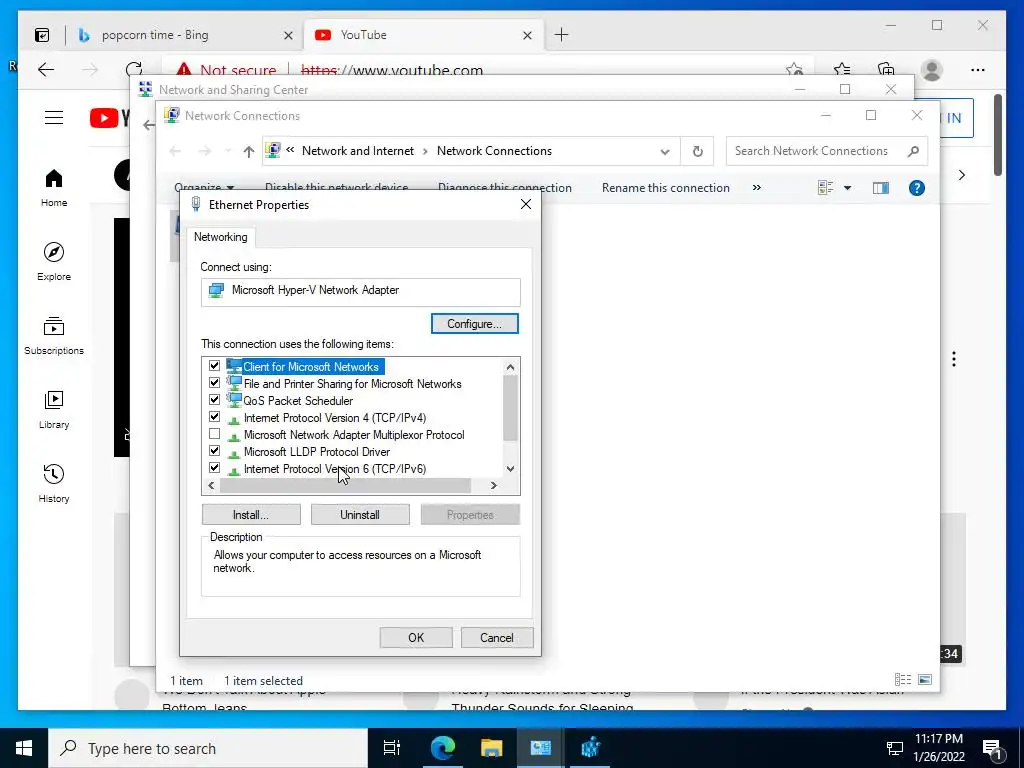This screenshot has height=768, width=1024.
Task: Click the Uninstall button
Action: pyautogui.click(x=360, y=515)
